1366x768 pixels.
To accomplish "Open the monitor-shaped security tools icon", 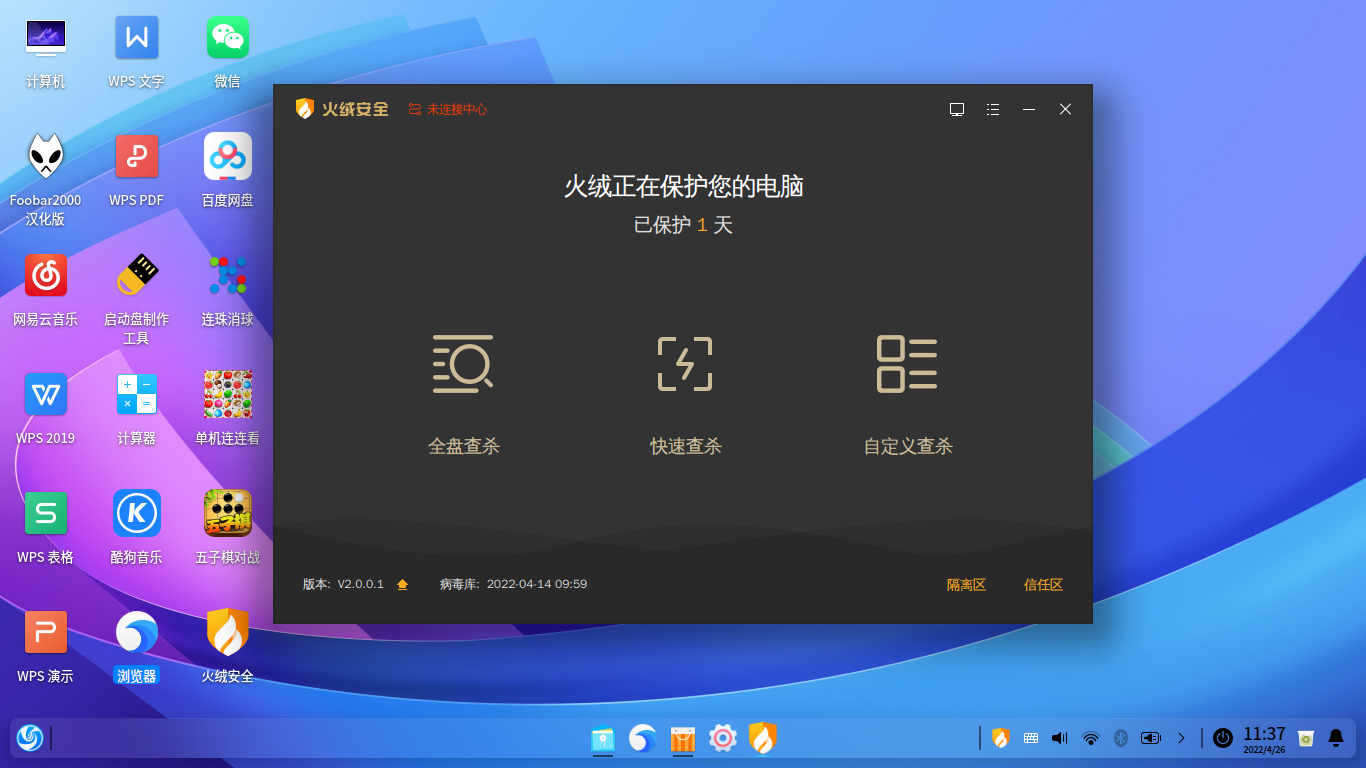I will pos(957,109).
